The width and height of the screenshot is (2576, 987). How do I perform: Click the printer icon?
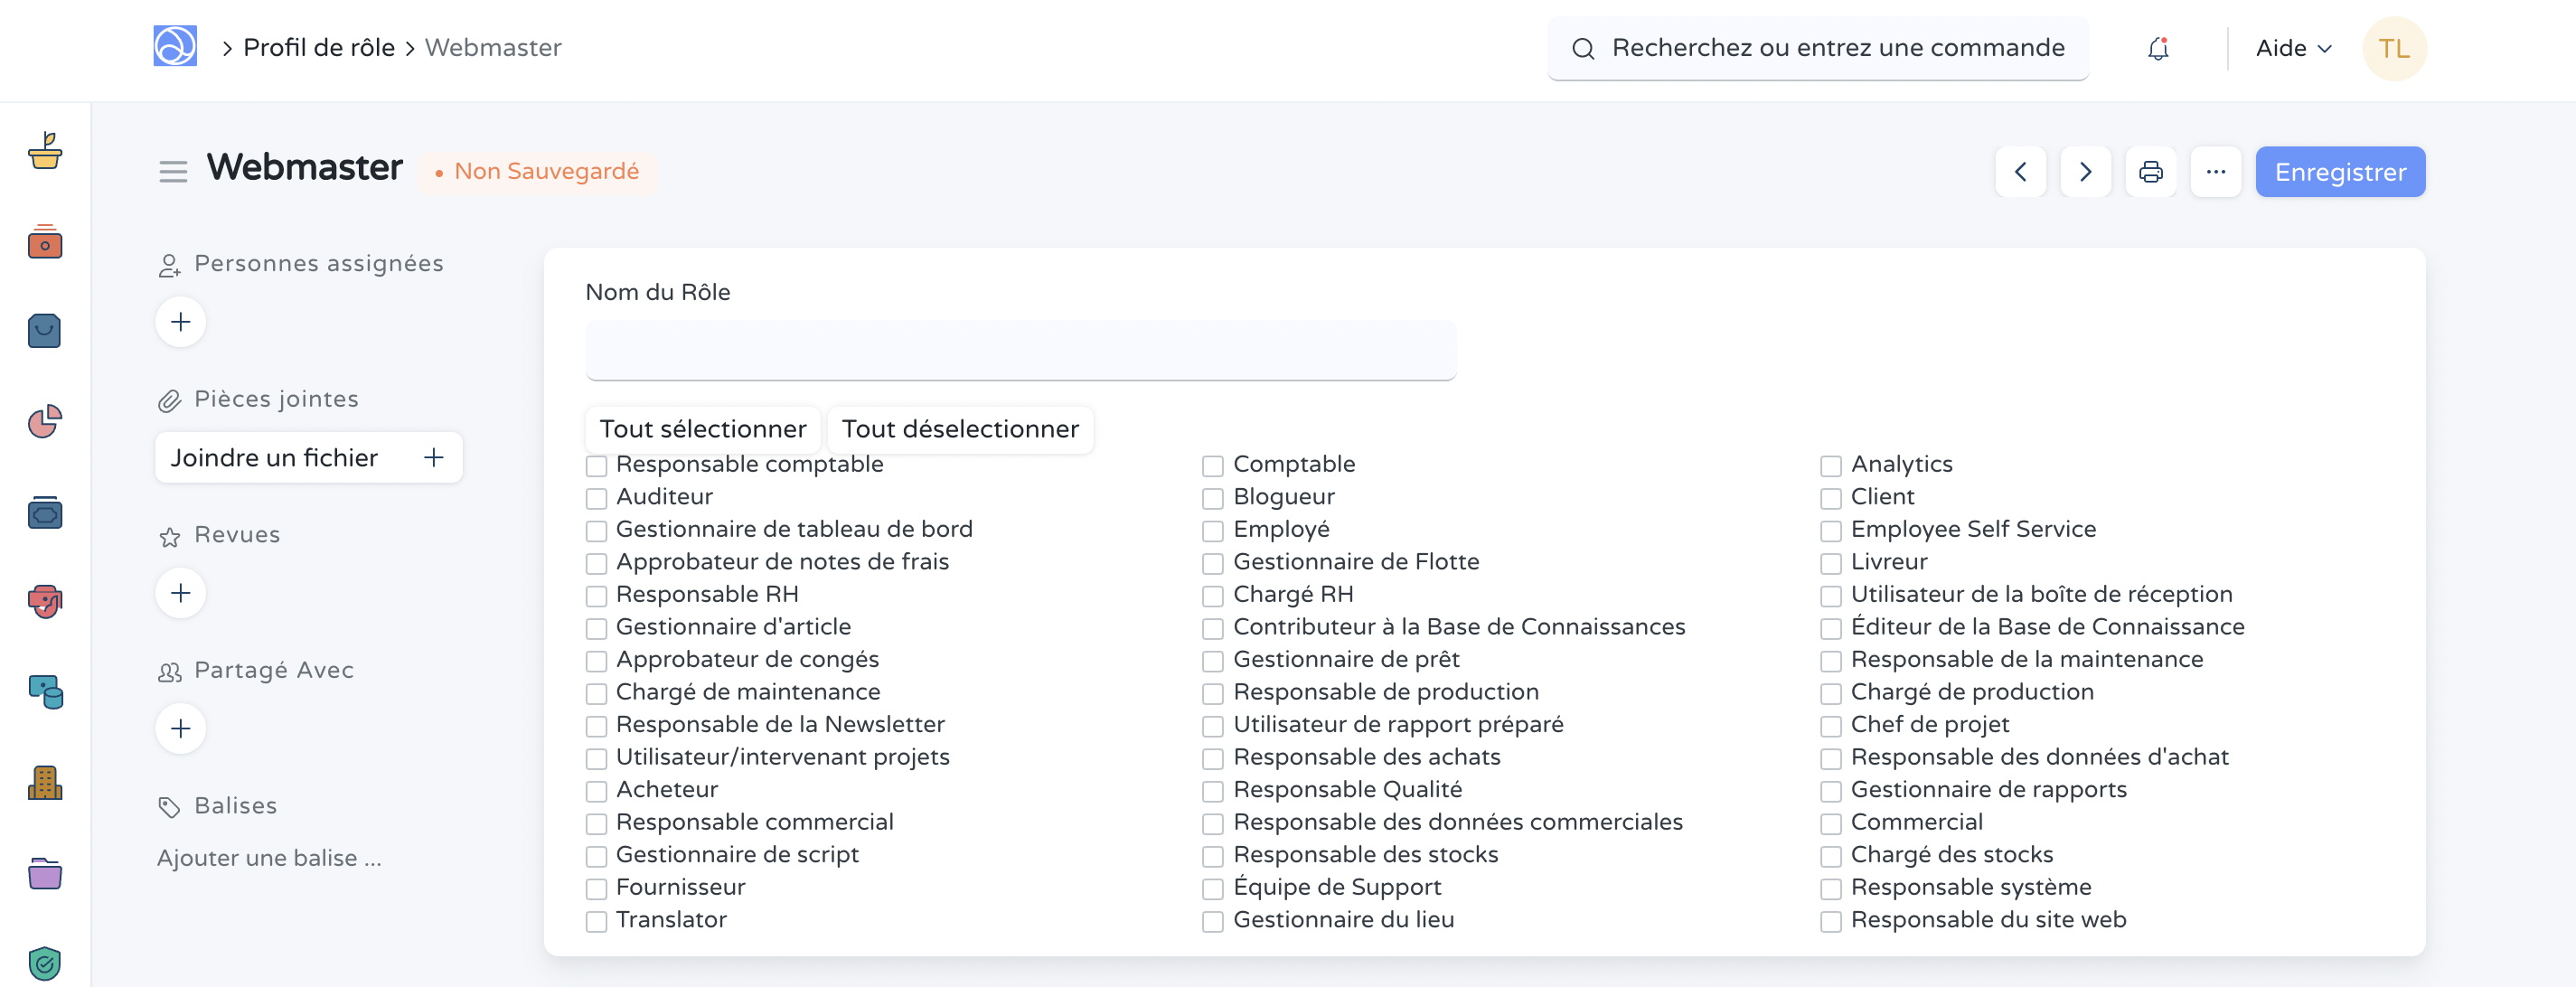[x=2150, y=172]
